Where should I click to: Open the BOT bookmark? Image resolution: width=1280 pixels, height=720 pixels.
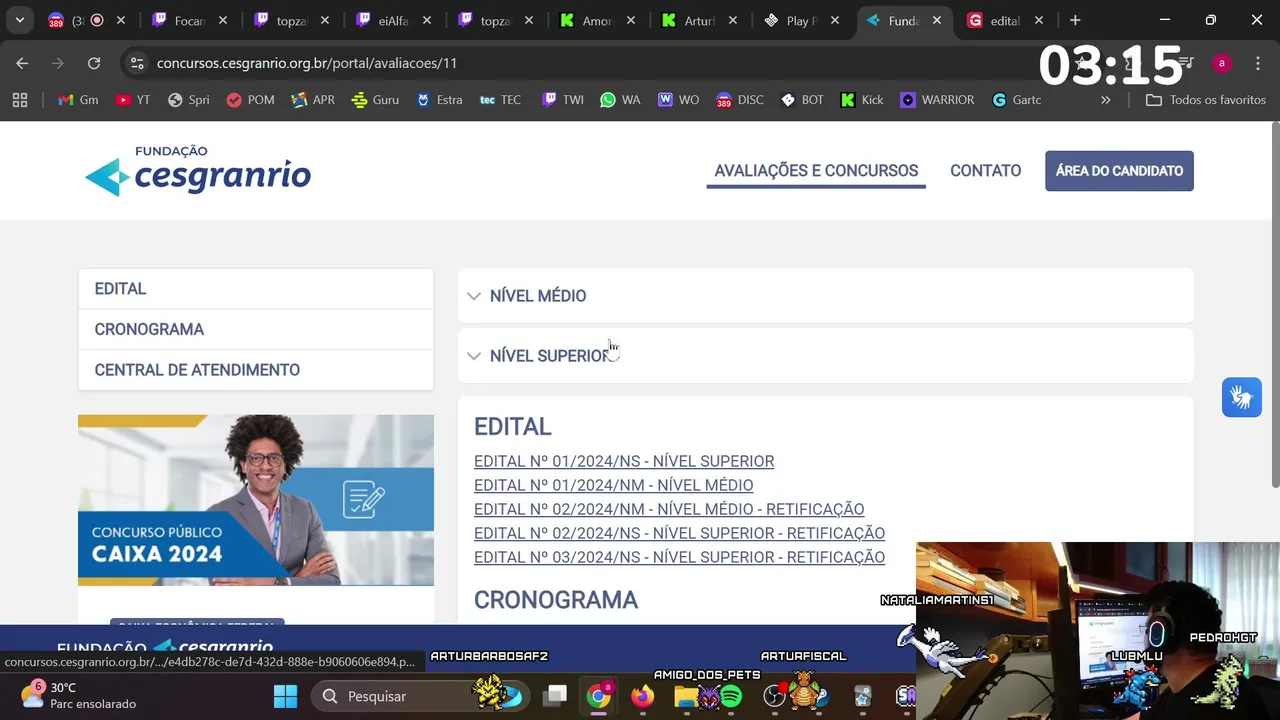tap(802, 100)
